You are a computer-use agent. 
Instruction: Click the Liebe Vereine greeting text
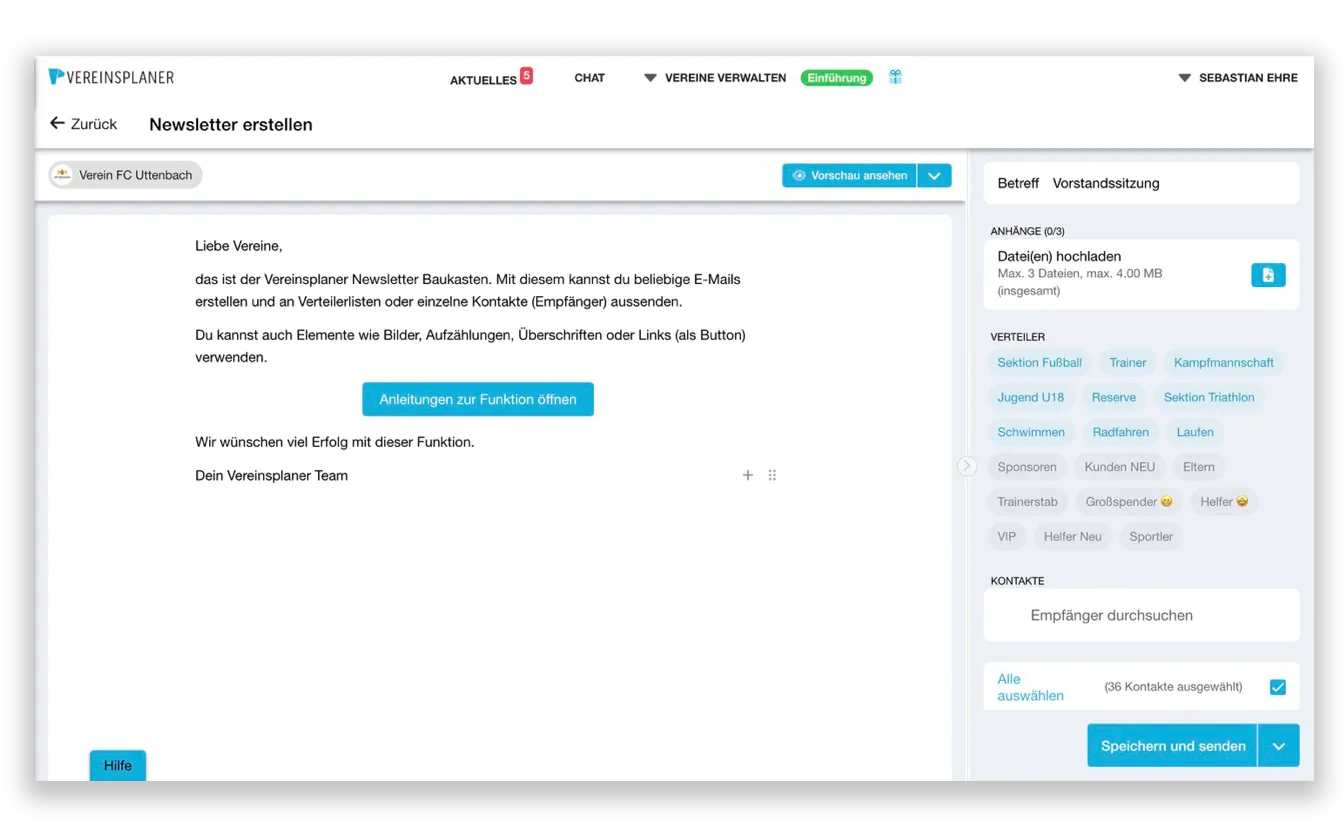coord(239,245)
